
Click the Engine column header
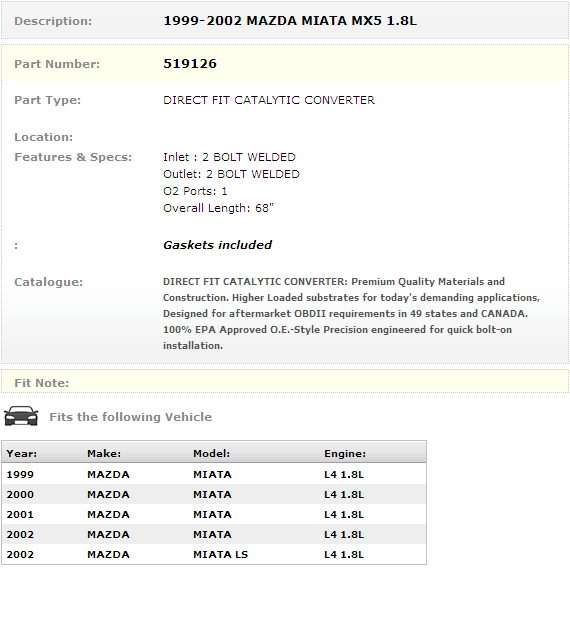coord(345,454)
